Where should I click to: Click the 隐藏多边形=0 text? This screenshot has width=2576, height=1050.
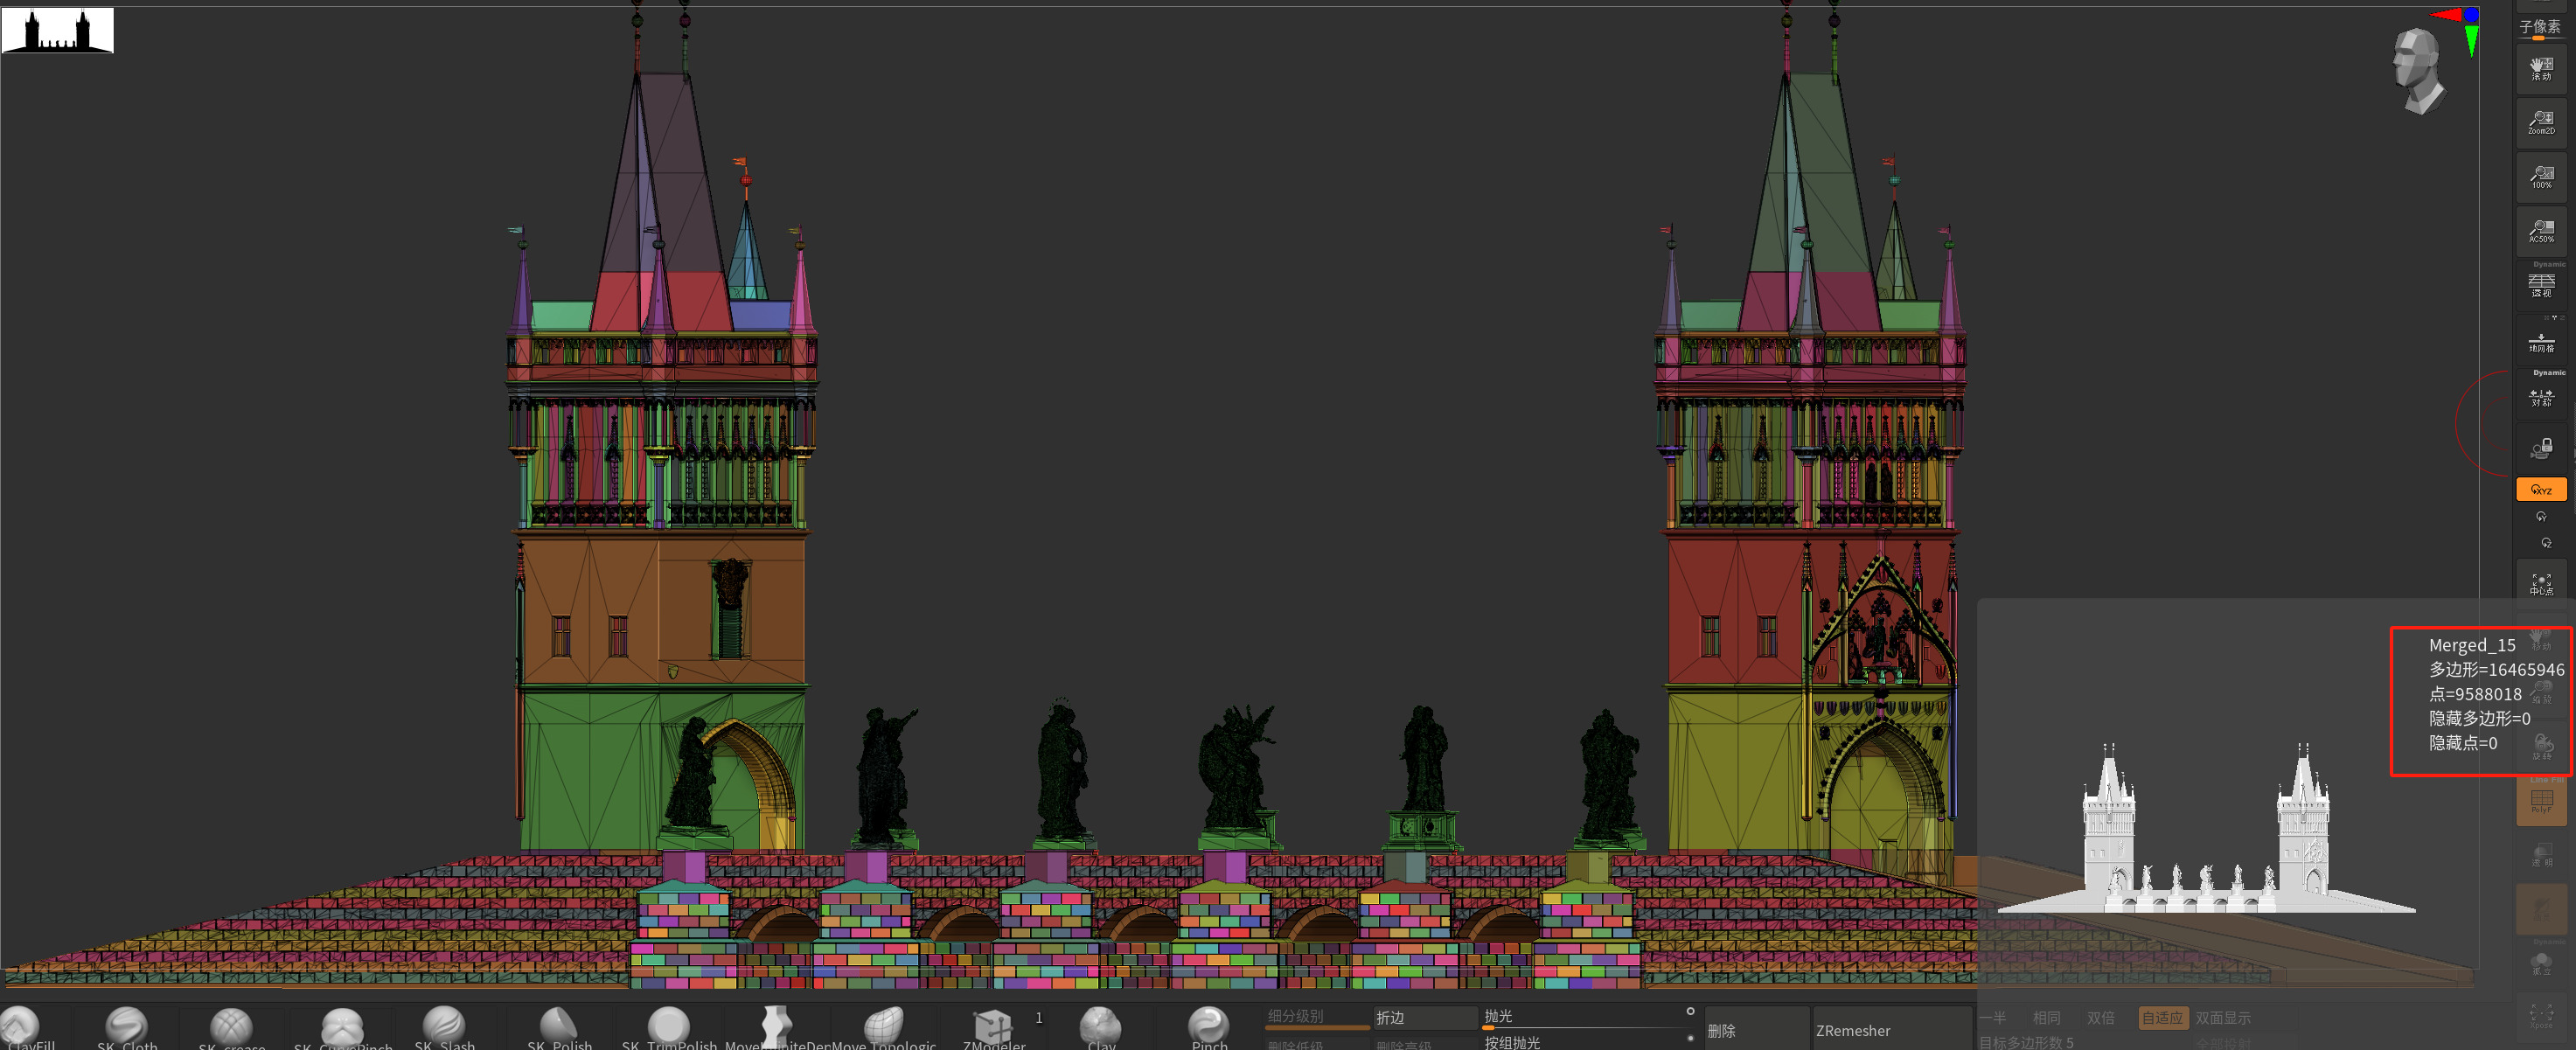click(x=2480, y=719)
